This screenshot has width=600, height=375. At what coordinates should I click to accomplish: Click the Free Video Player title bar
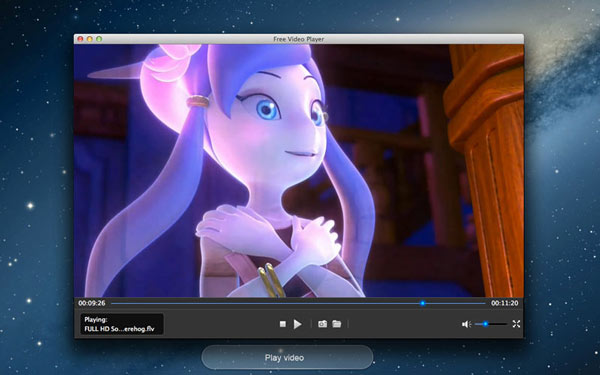click(298, 39)
